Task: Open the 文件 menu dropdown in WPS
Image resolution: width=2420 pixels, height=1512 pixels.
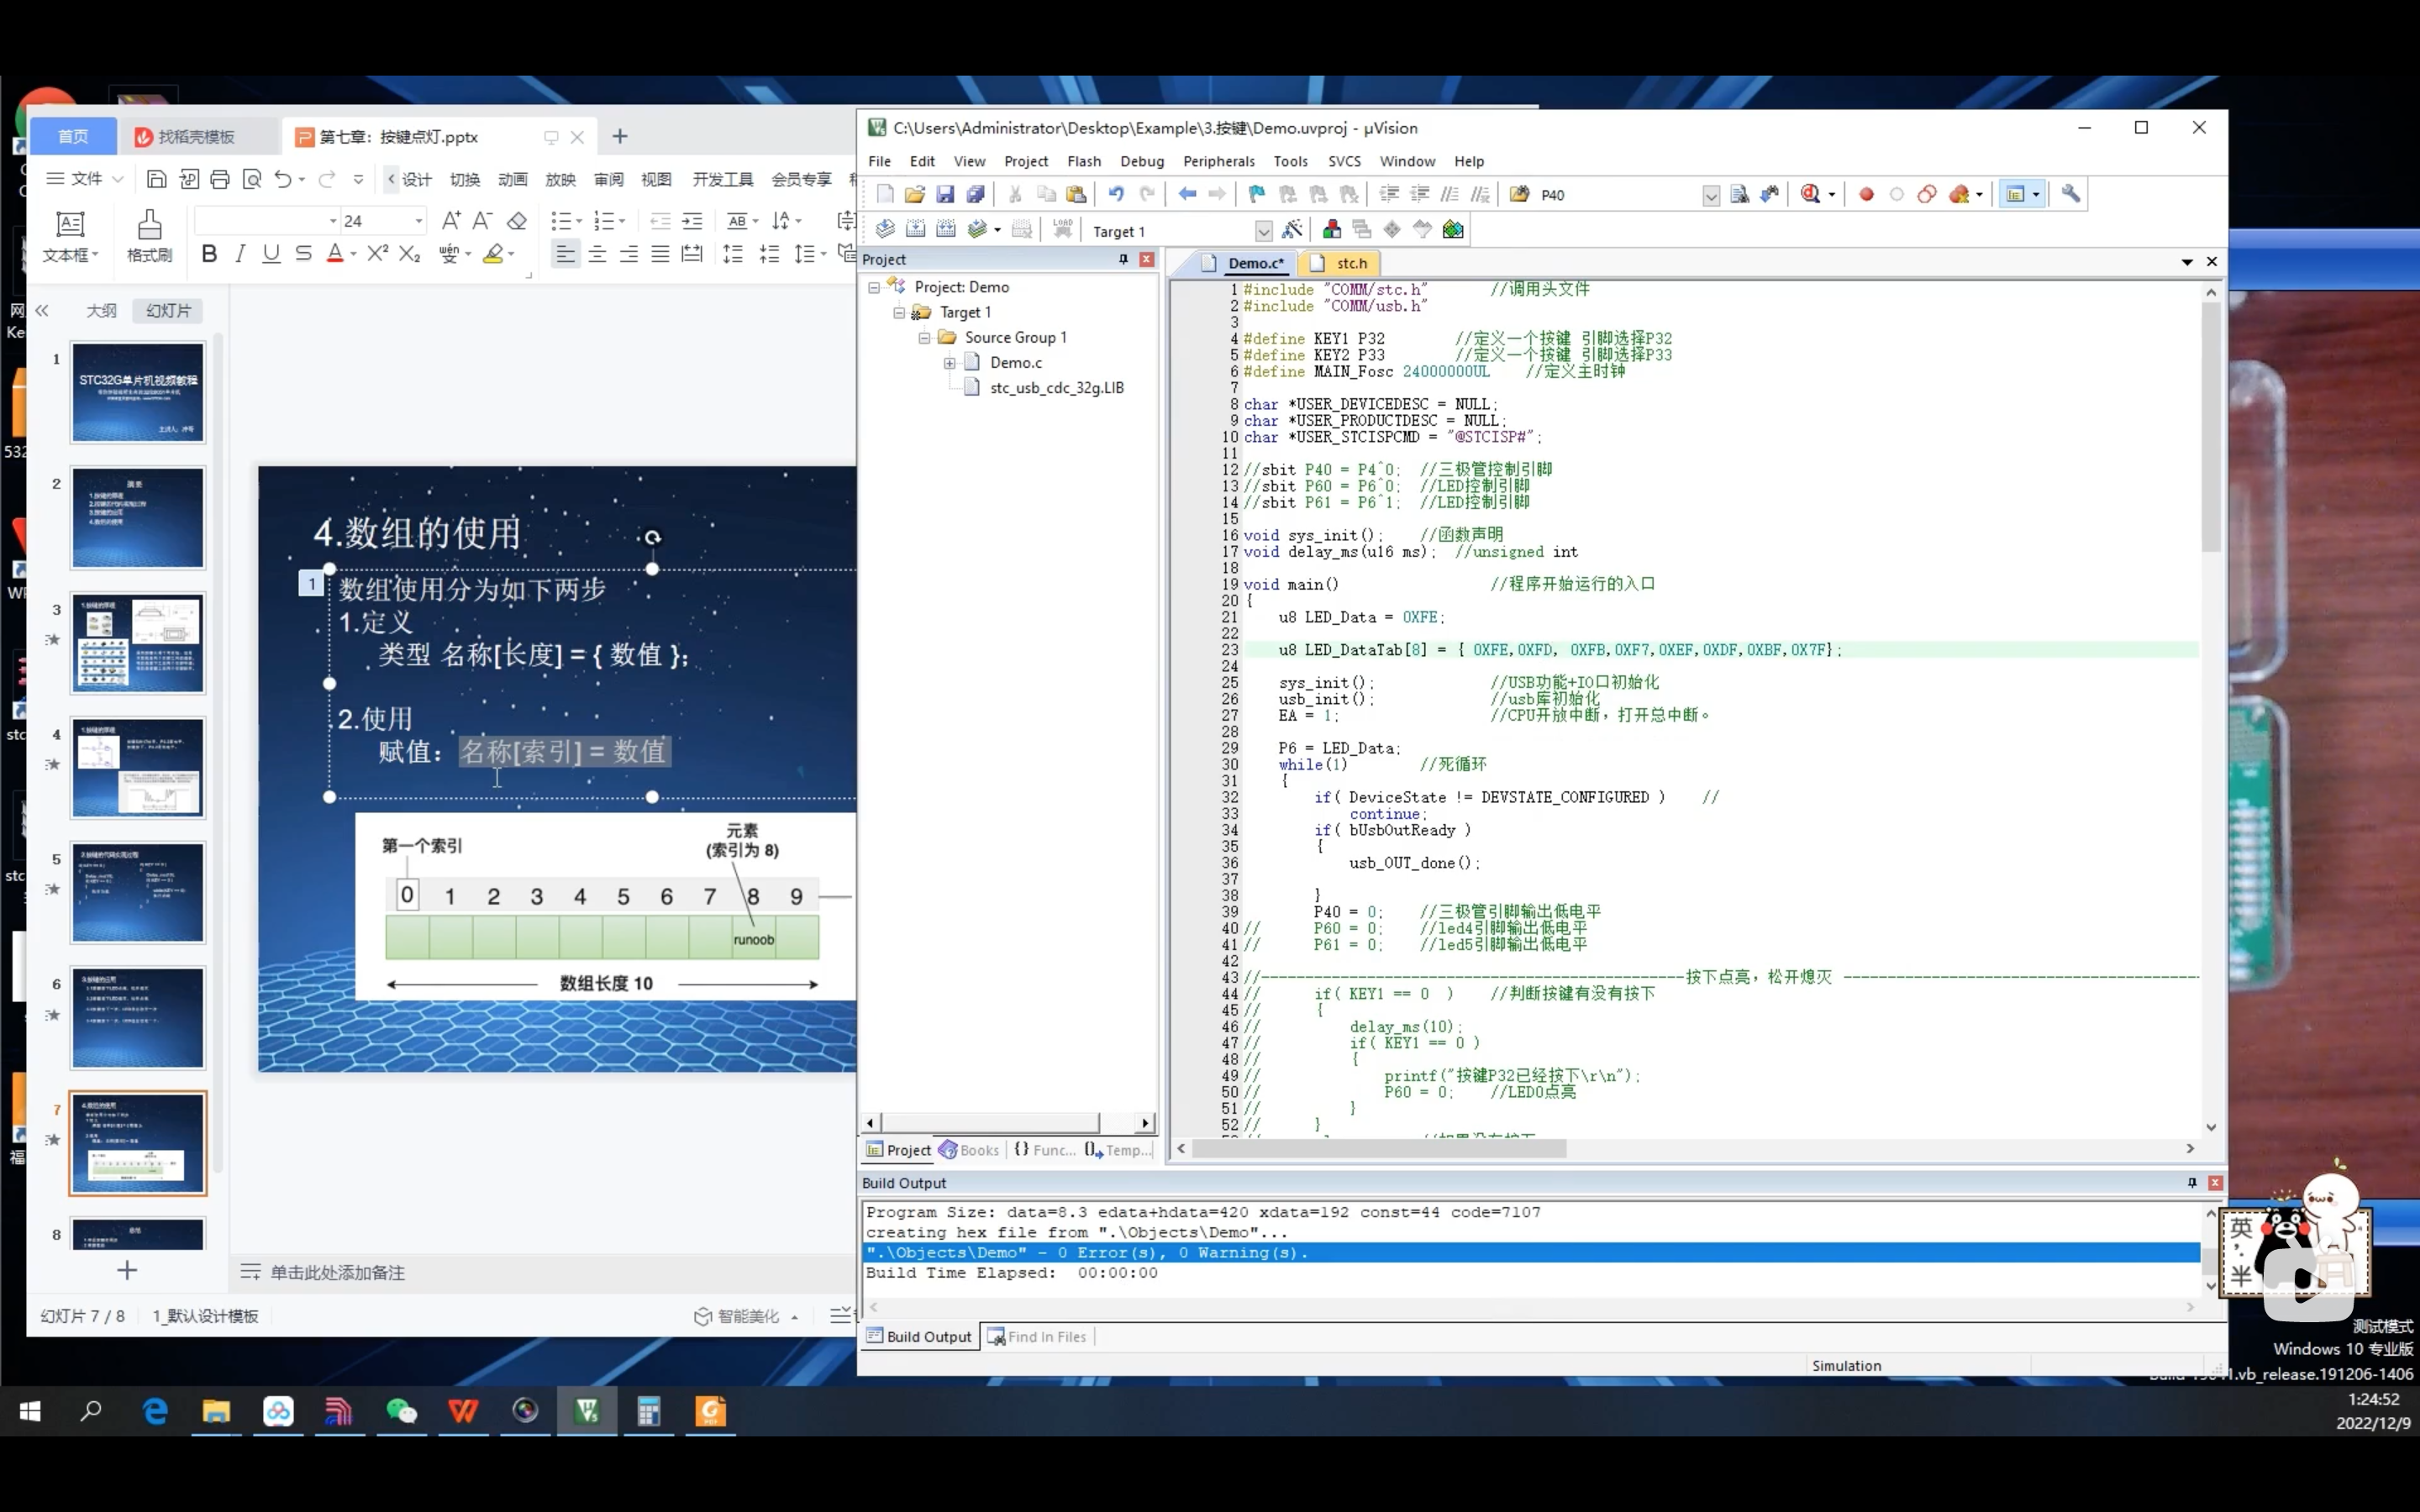Action: pos(86,179)
